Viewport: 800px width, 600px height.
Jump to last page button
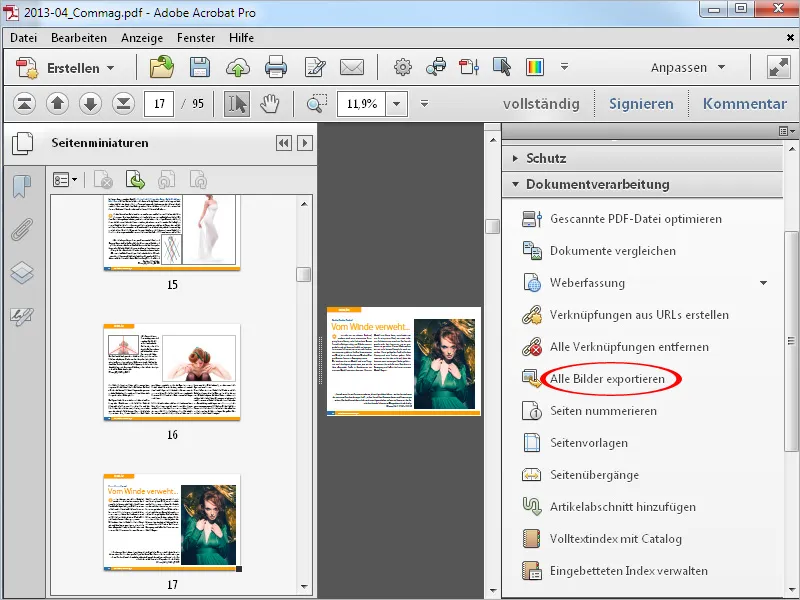pyautogui.click(x=123, y=104)
